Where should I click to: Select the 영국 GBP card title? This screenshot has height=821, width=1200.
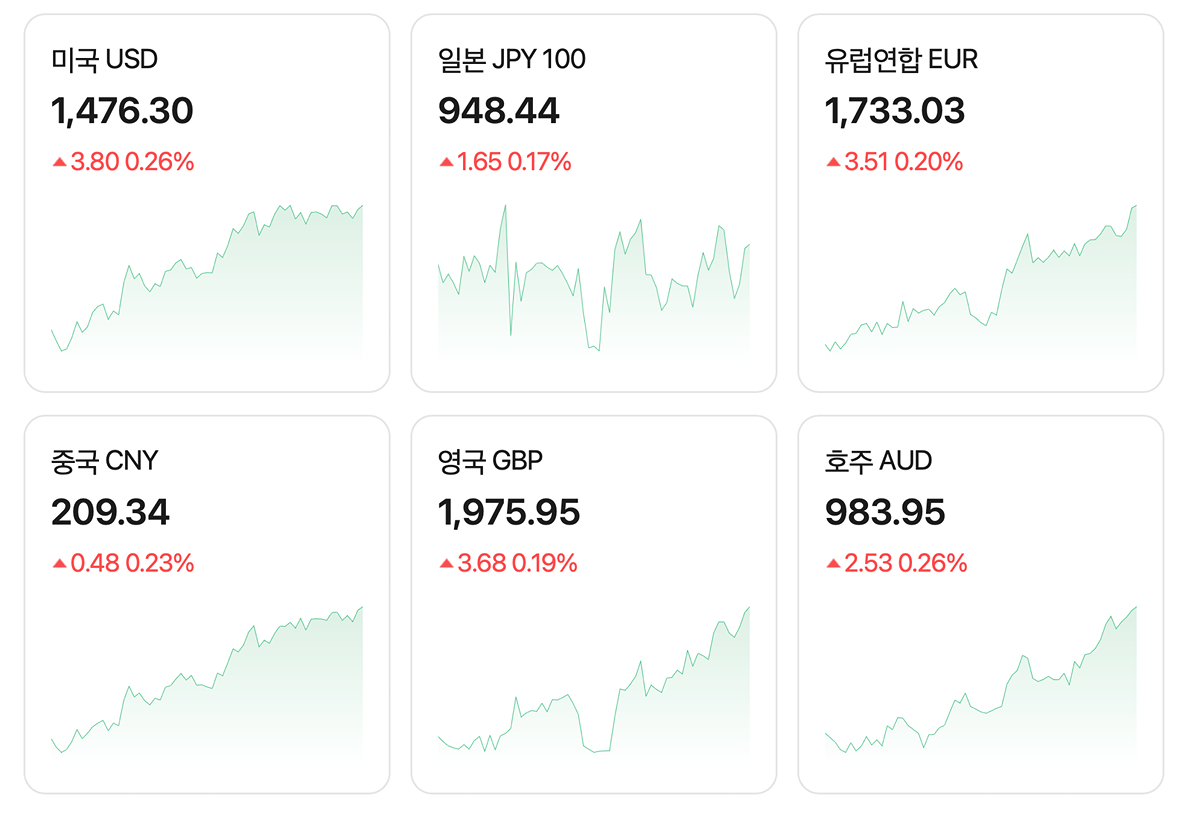point(490,461)
